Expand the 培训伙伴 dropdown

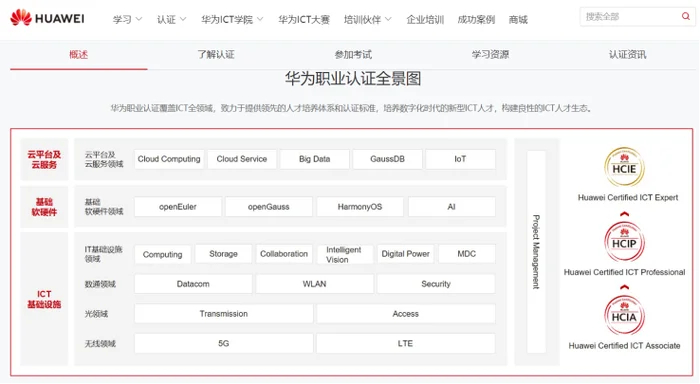[367, 20]
